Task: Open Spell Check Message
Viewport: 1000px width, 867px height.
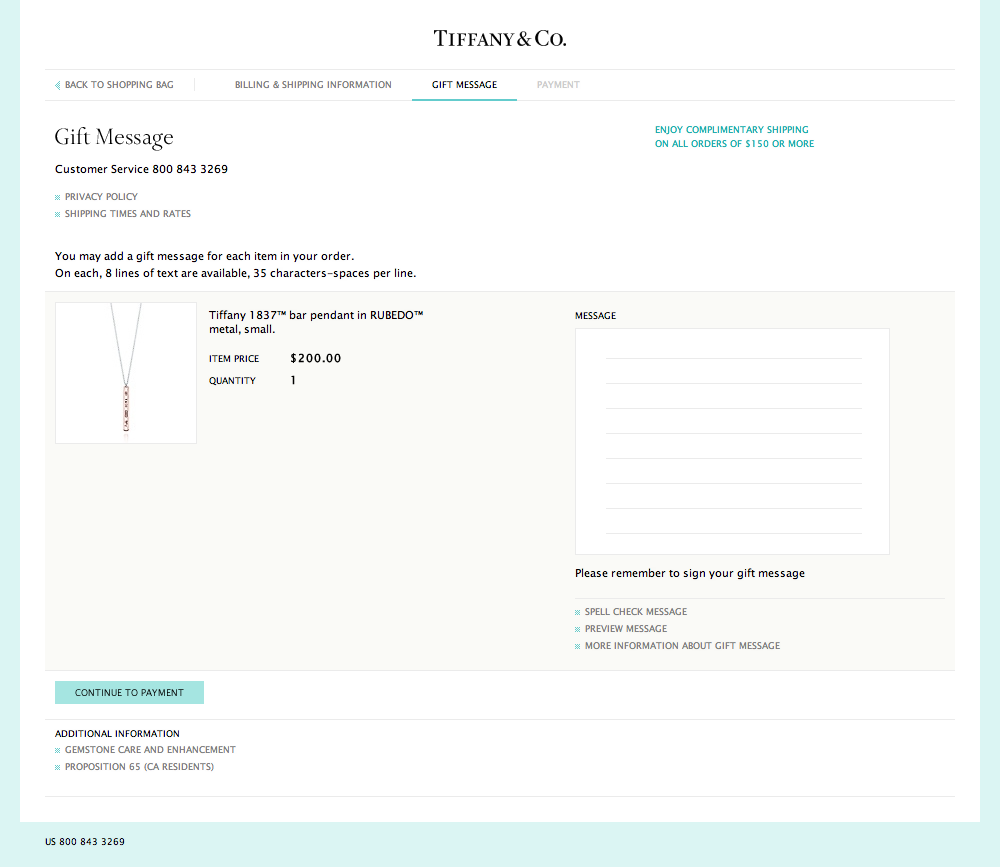Action: (x=635, y=611)
